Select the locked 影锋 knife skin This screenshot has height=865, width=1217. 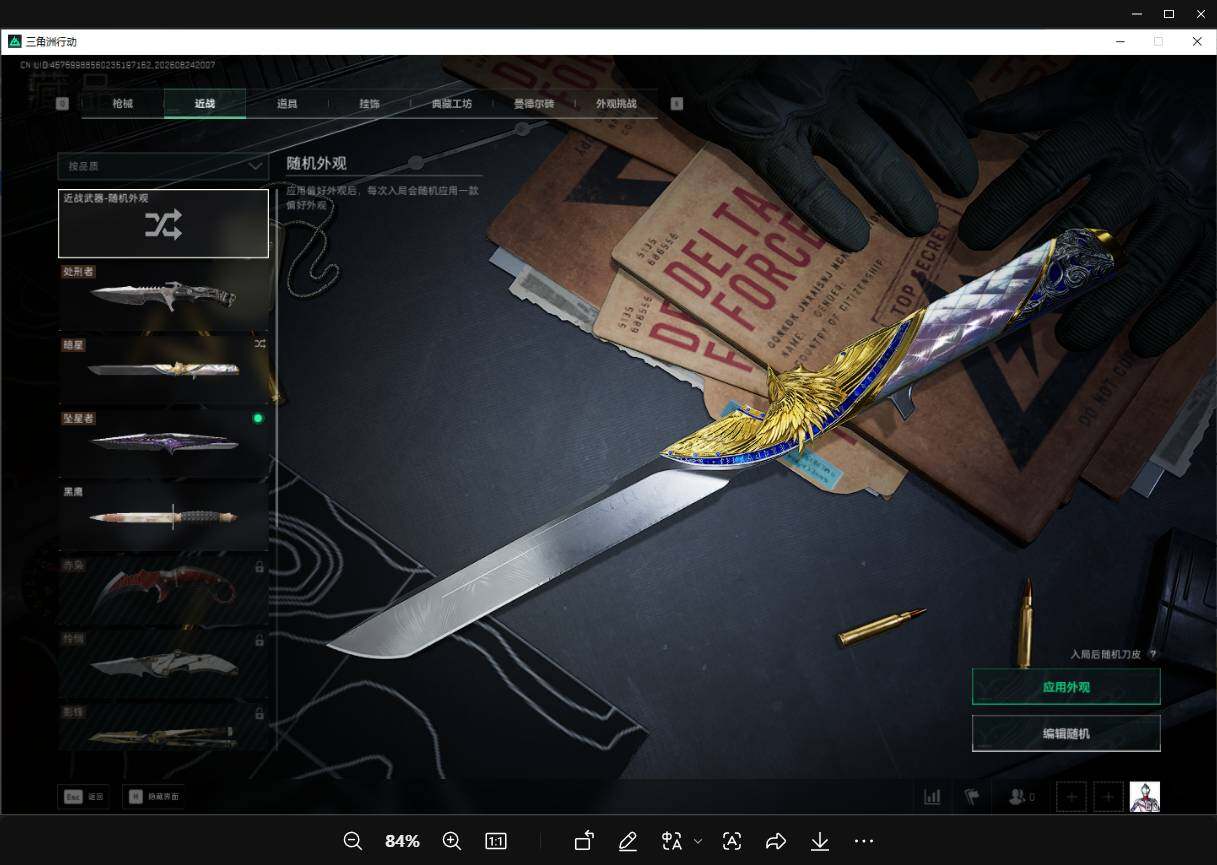[163, 727]
